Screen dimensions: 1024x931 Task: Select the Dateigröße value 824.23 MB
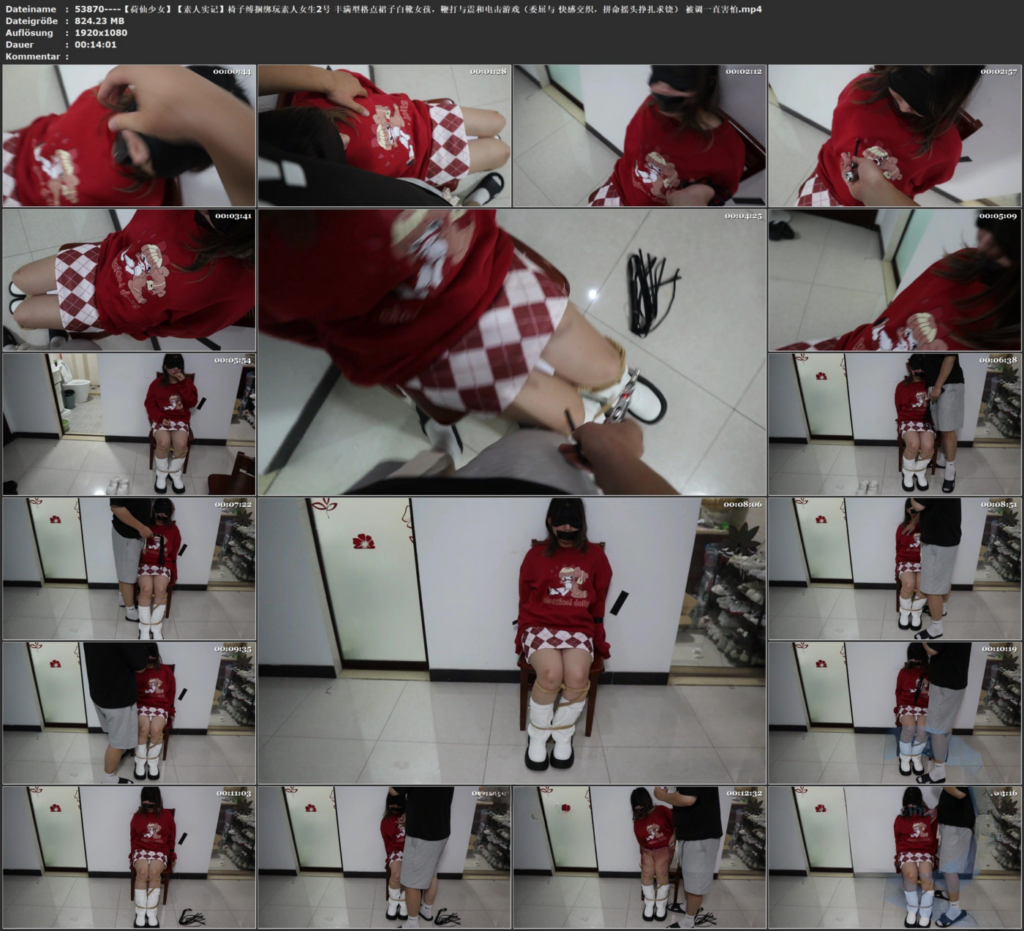coord(99,21)
